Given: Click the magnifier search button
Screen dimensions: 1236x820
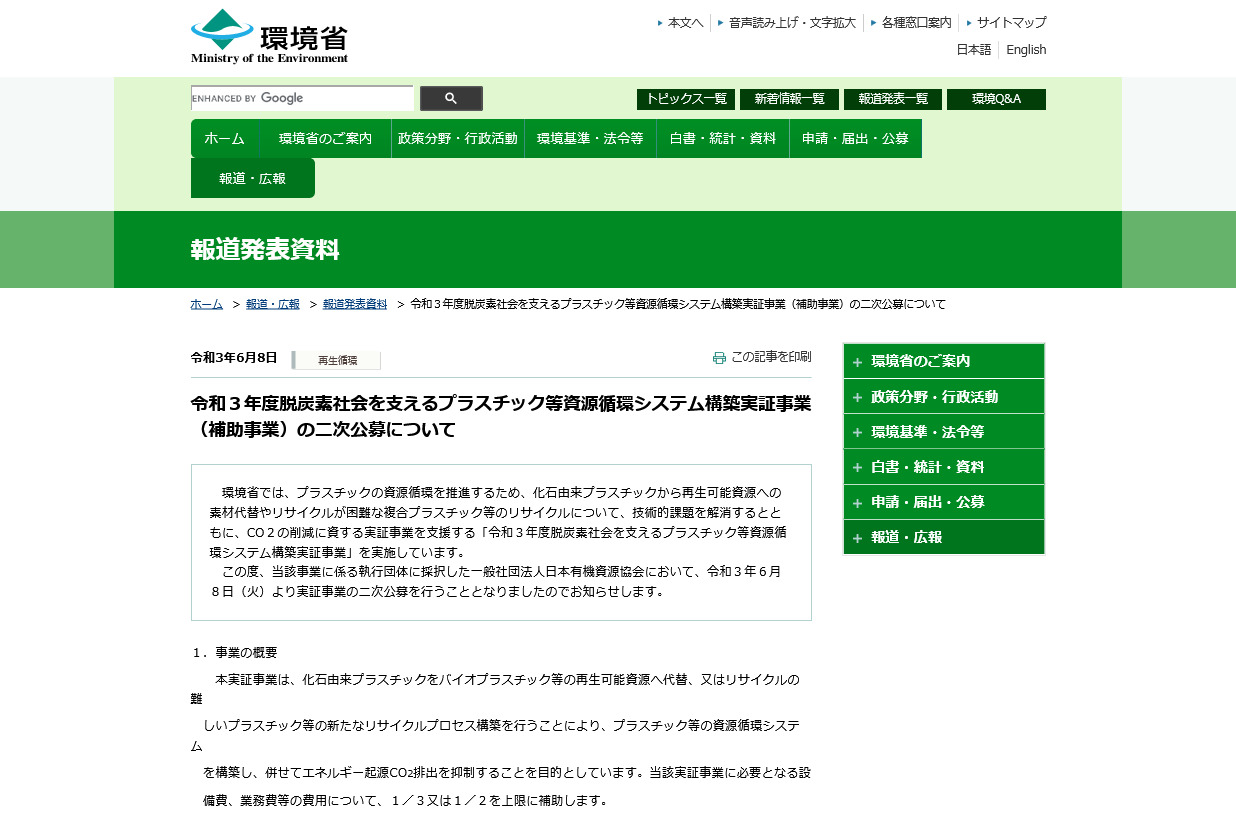Looking at the screenshot, I should pyautogui.click(x=451, y=98).
